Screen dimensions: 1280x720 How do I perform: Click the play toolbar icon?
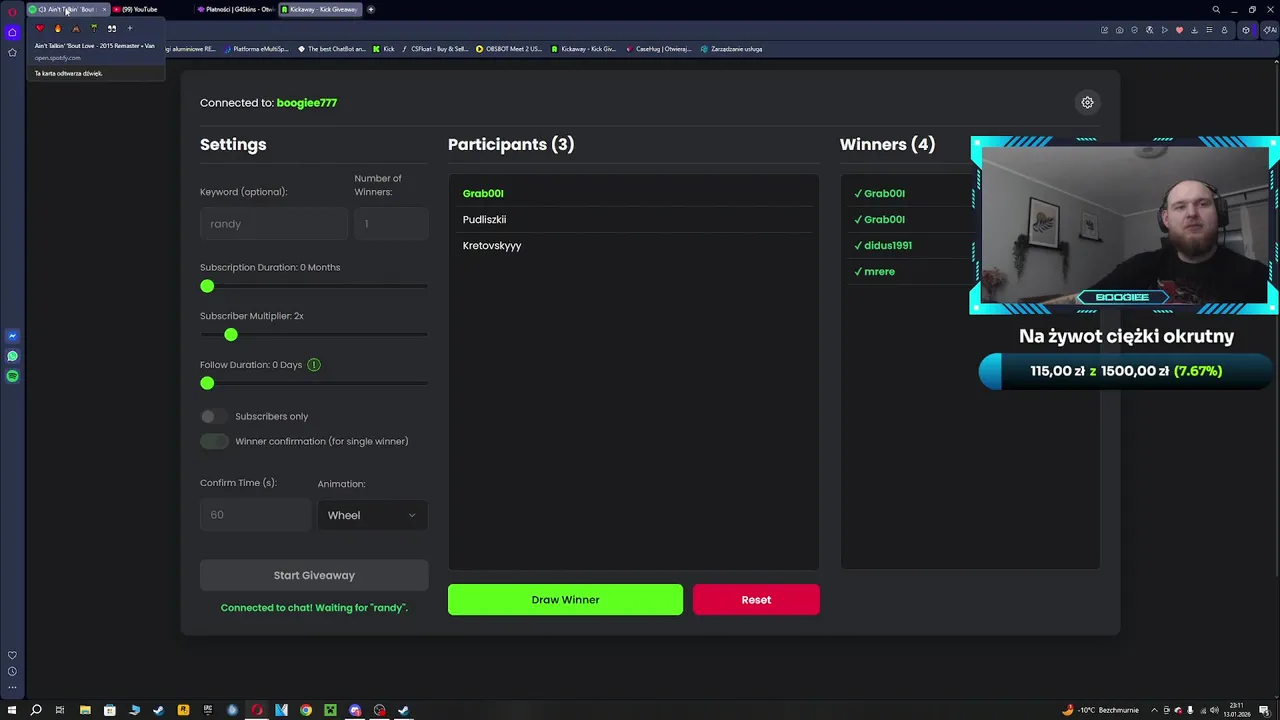[1164, 30]
